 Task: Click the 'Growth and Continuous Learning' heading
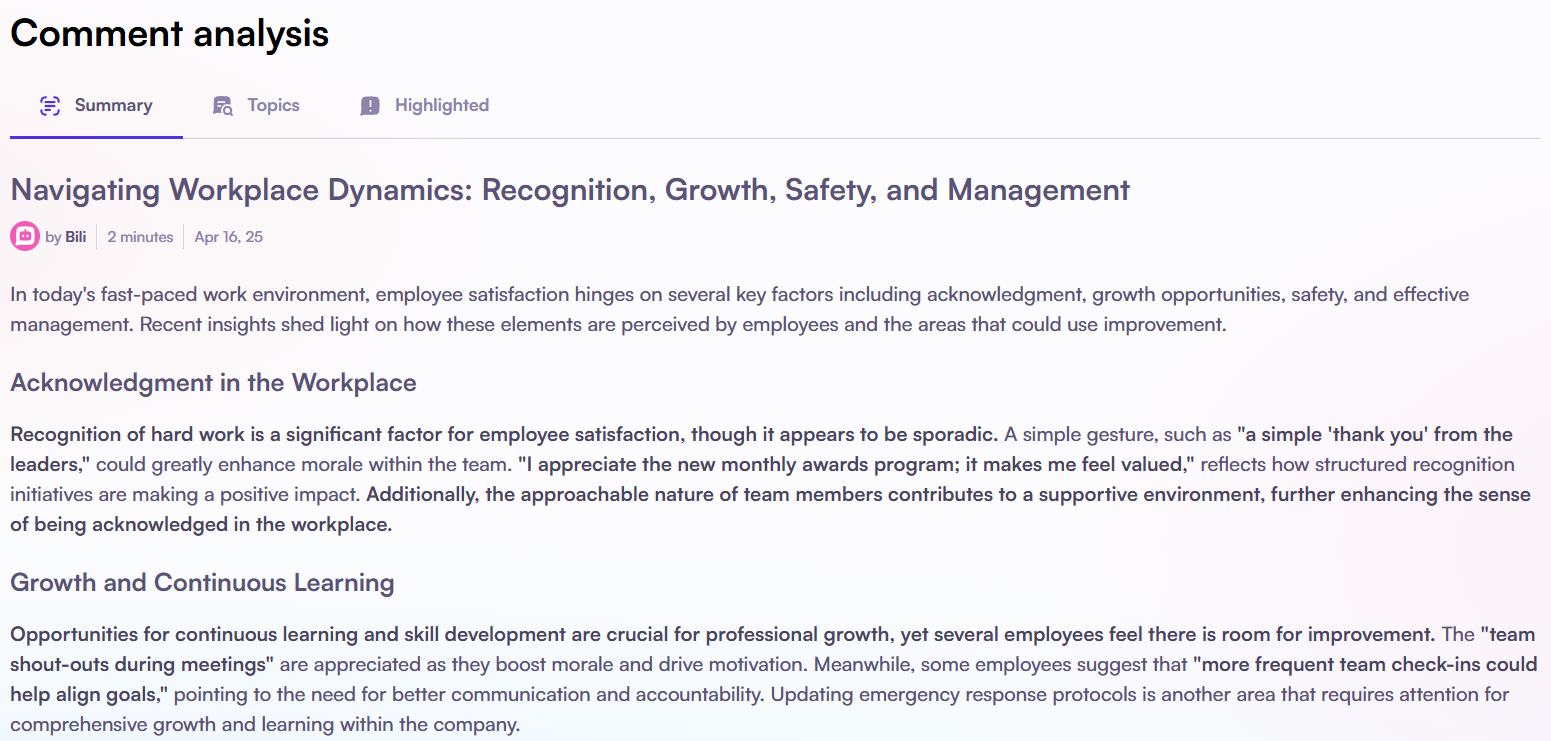[202, 583]
